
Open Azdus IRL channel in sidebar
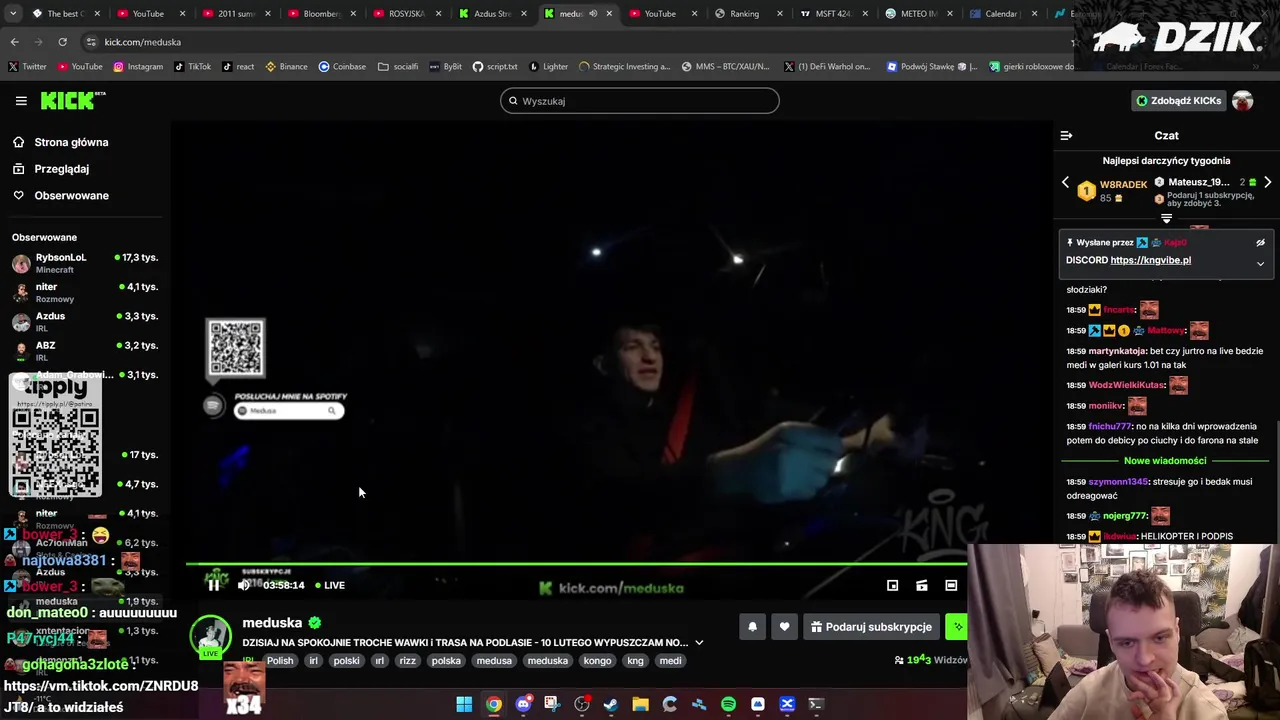85,322
